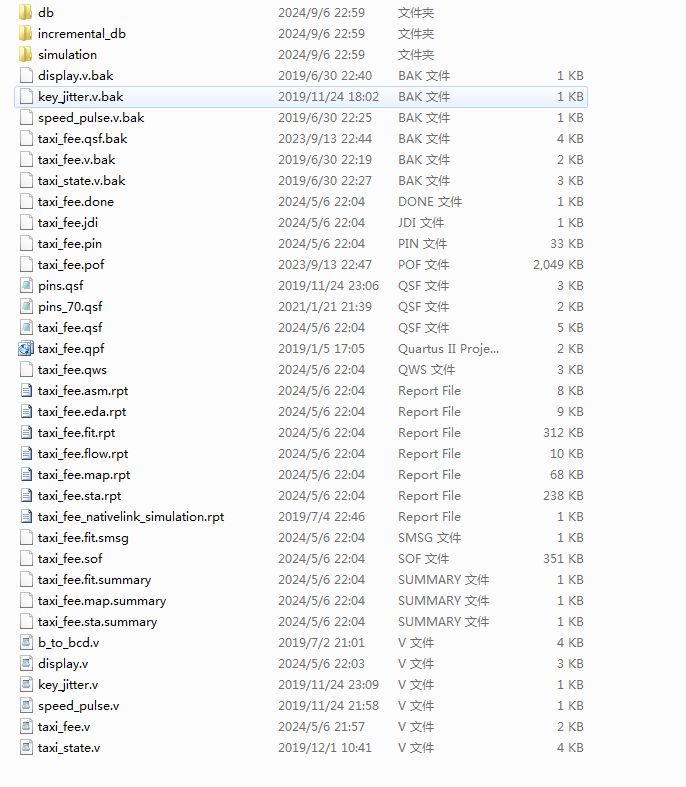686x787 pixels.
Task: Click the taxi_fee.fit.rpt report icon
Action: (x=26, y=433)
